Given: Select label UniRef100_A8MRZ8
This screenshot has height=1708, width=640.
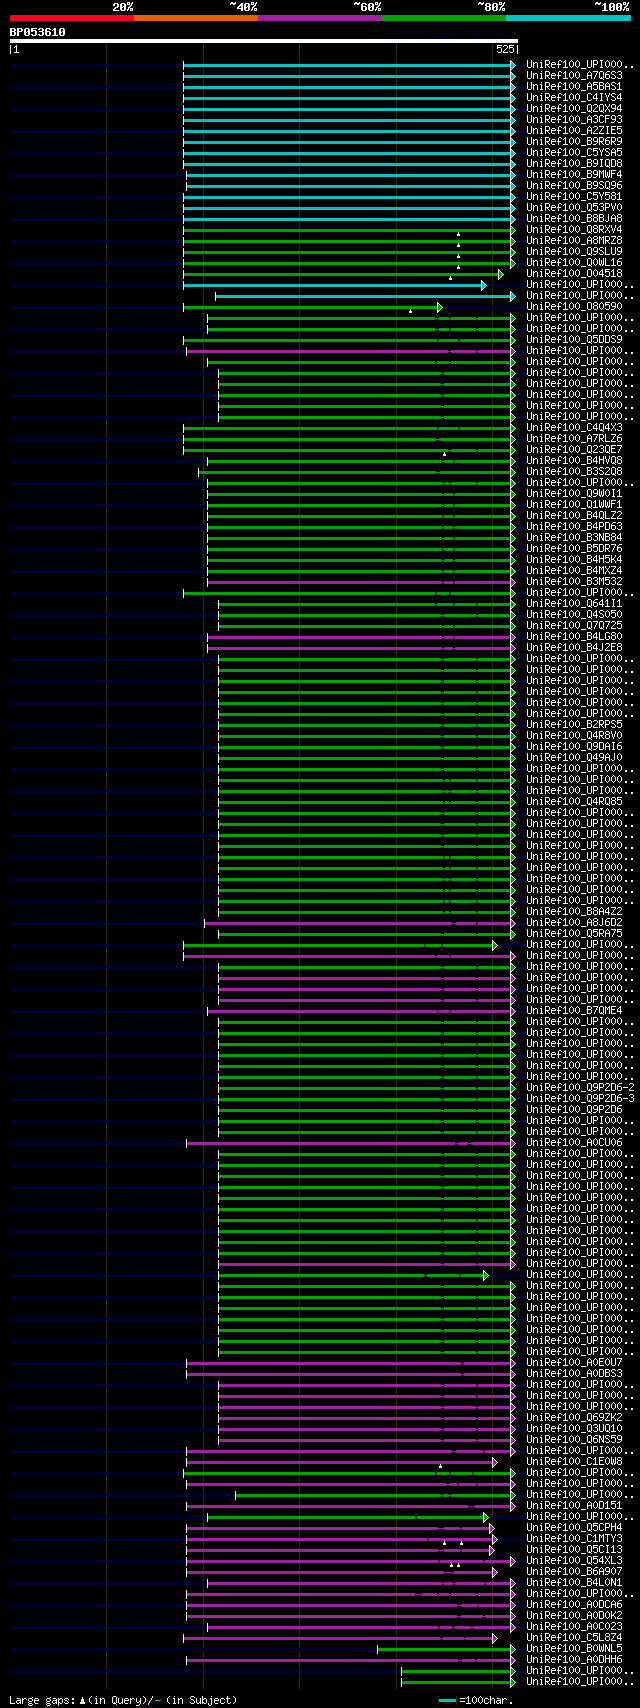Looking at the screenshot, I should (x=574, y=240).
